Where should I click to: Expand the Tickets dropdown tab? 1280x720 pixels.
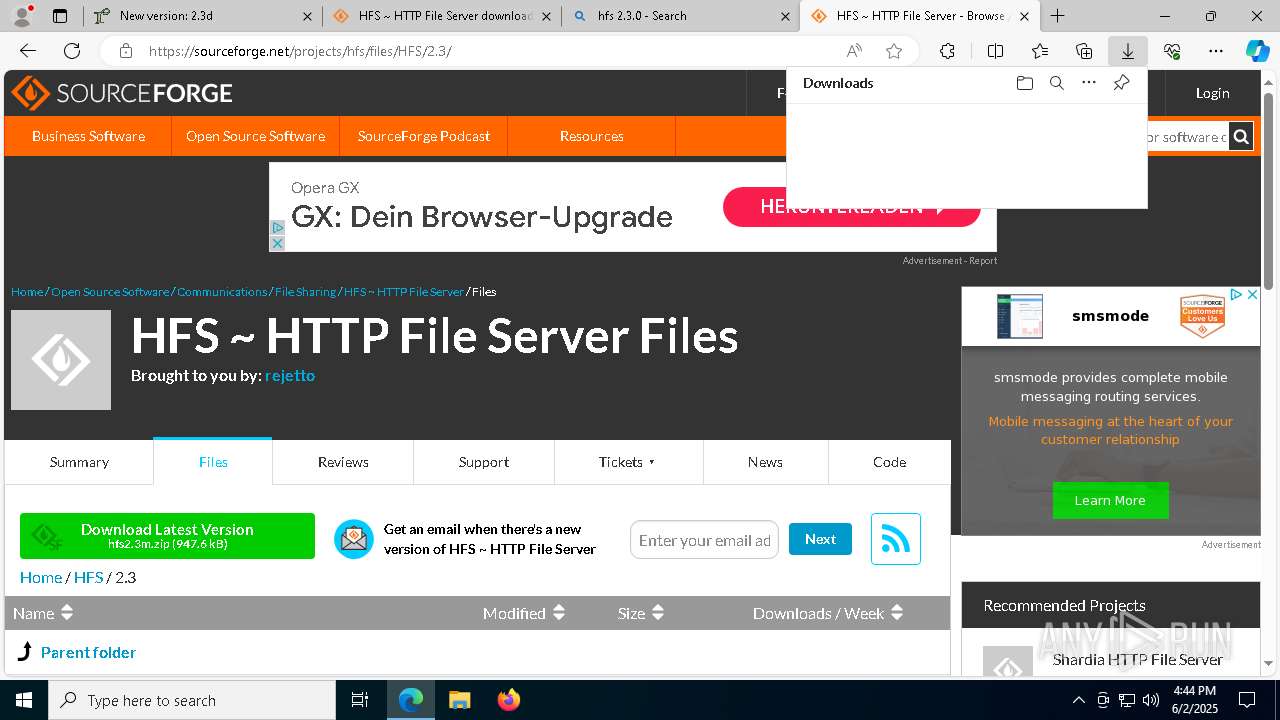(628, 462)
